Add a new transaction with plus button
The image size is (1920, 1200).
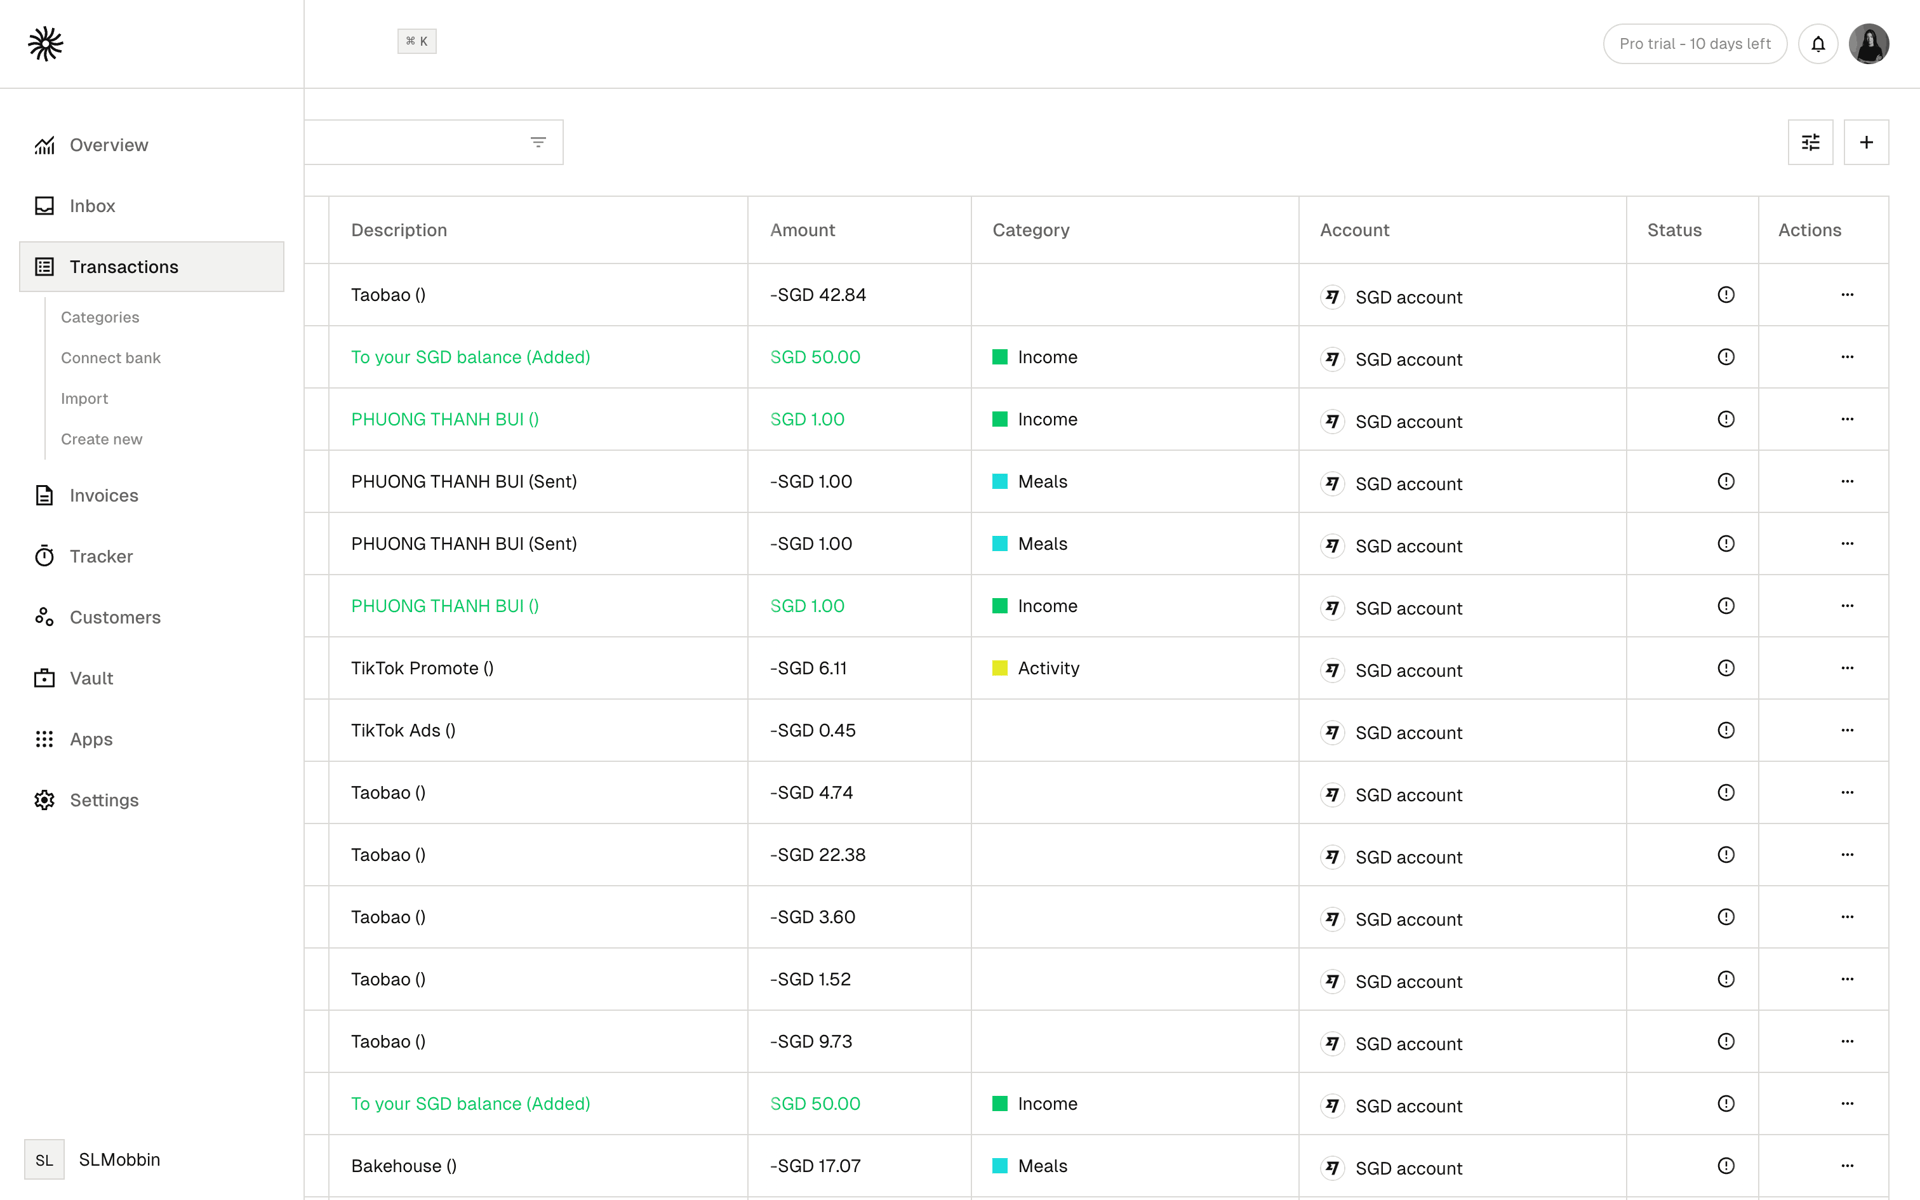(1866, 142)
